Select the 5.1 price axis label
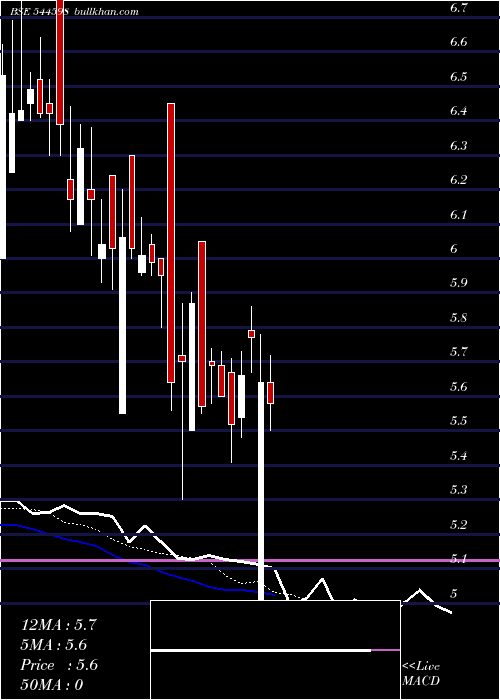The image size is (500, 700). pos(458,559)
